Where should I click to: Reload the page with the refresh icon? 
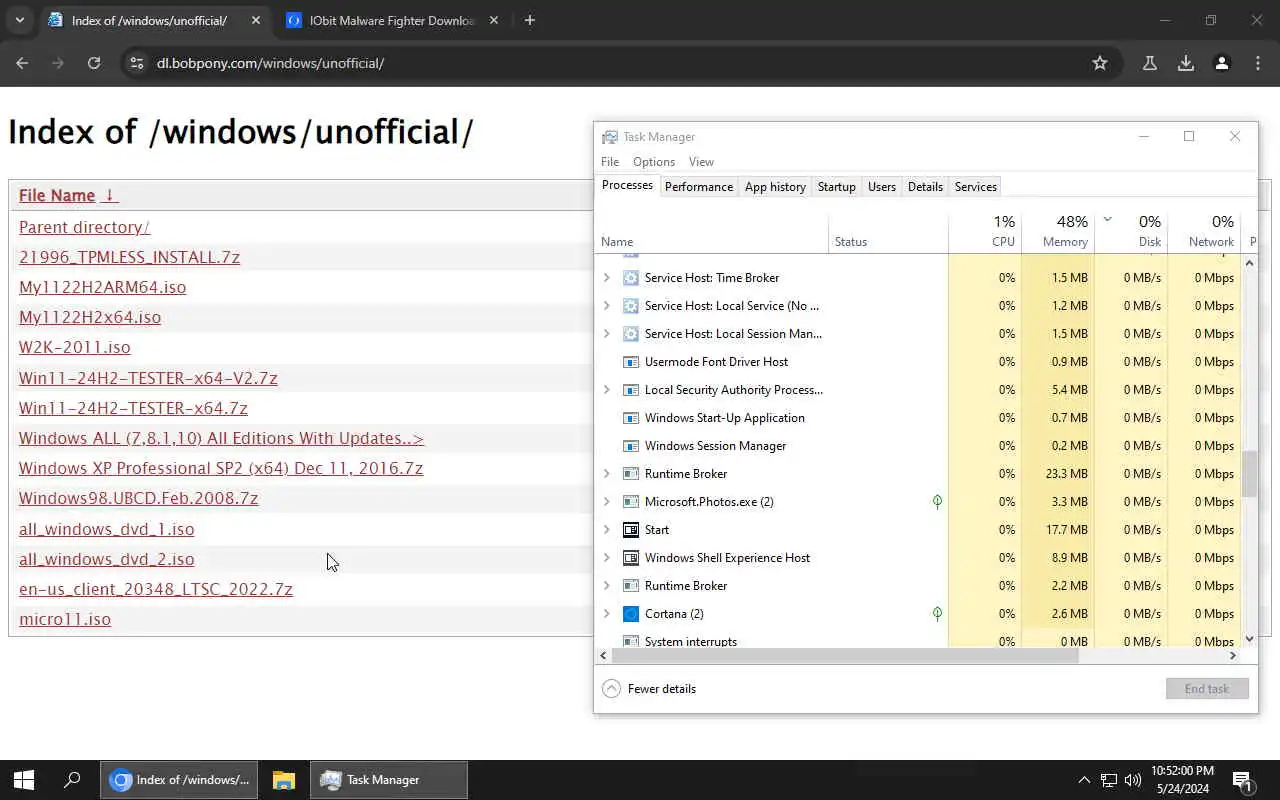click(94, 63)
